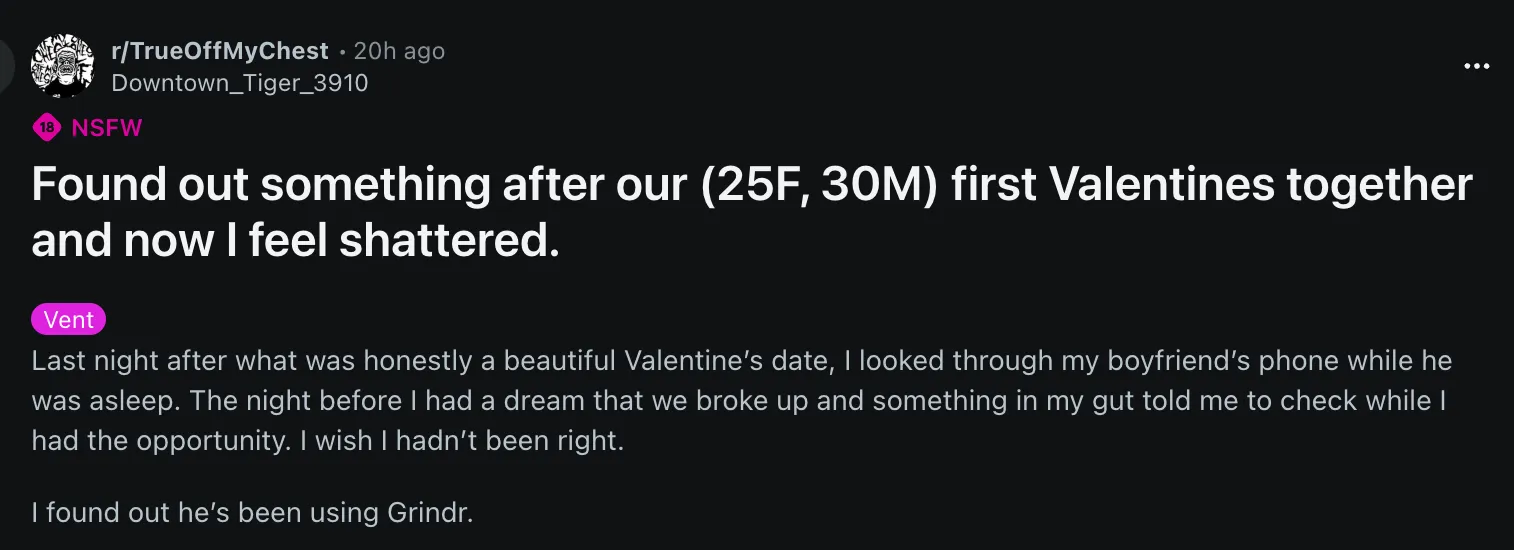Click the TrueOffMyChest subreddit avatar

click(63, 66)
